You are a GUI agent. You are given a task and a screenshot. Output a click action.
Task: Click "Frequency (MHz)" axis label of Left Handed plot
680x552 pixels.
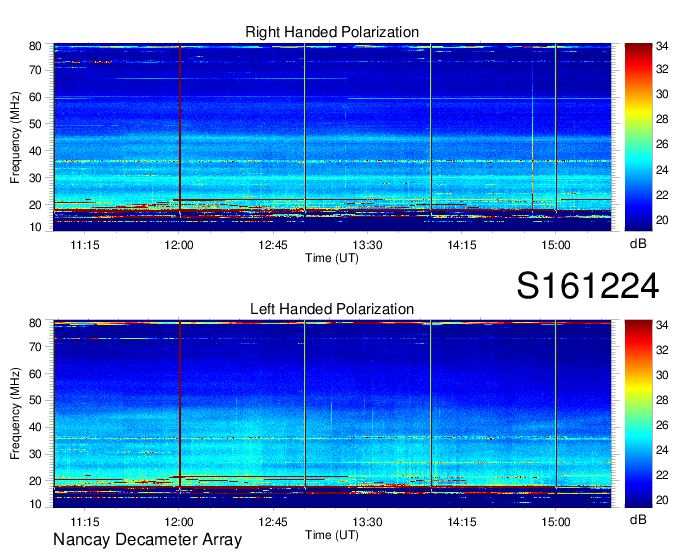click(15, 414)
